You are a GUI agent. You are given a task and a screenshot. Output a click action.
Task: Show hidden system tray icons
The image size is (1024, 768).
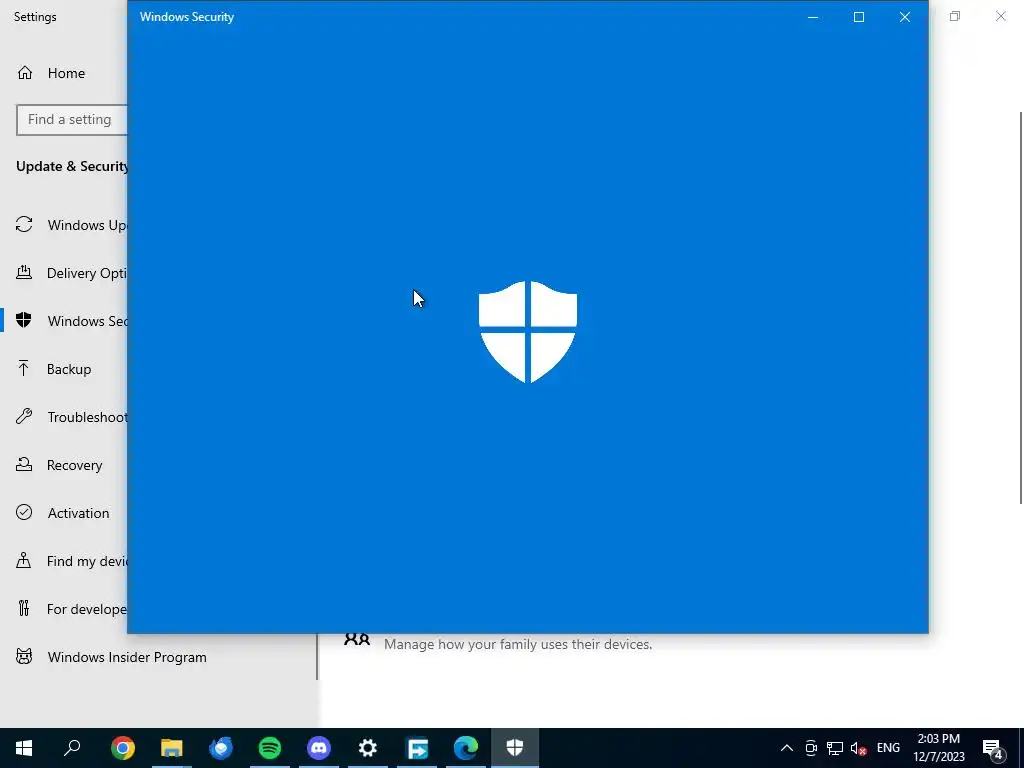[787, 748]
